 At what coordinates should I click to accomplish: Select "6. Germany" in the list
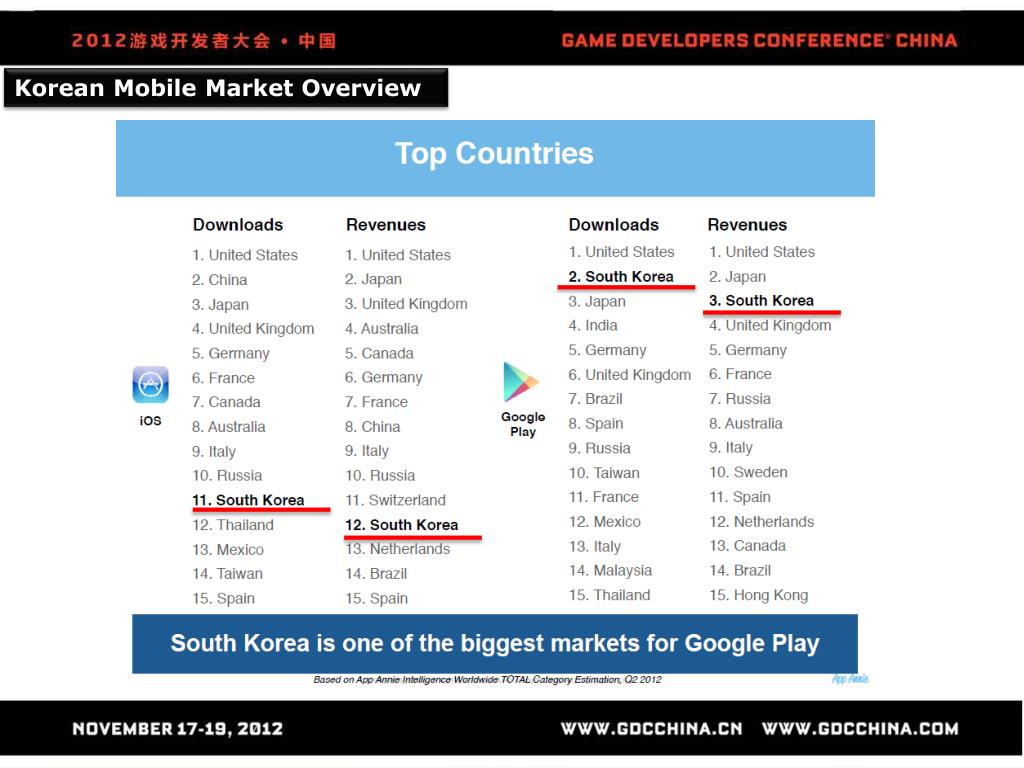coord(383,377)
